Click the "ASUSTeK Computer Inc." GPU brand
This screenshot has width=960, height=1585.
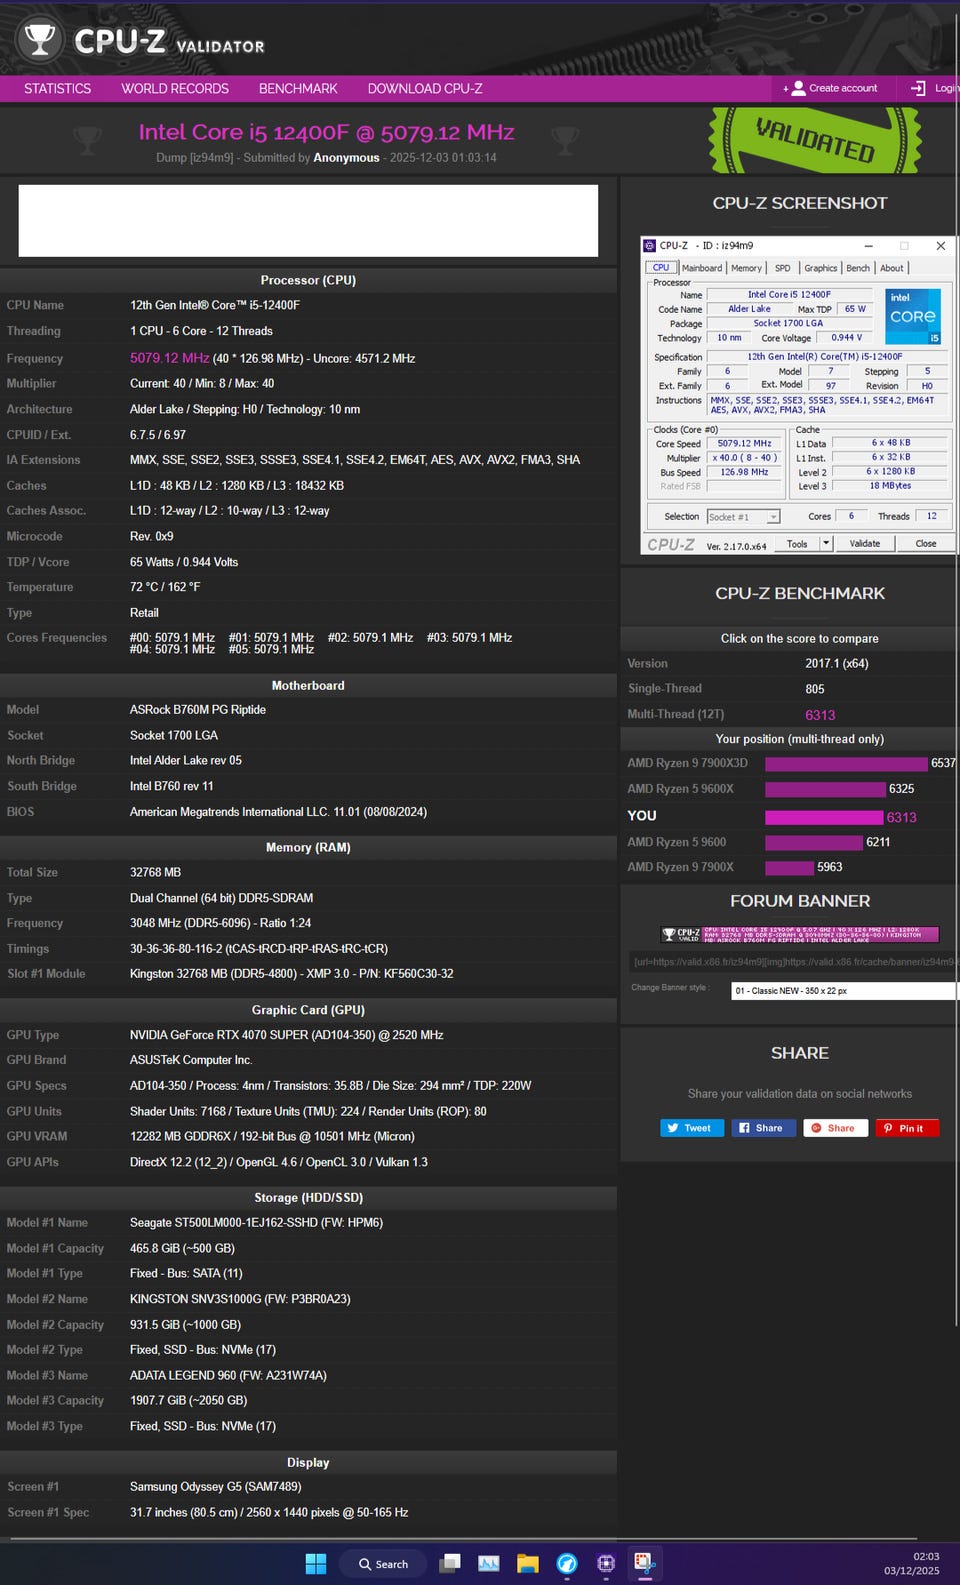coord(191,1060)
